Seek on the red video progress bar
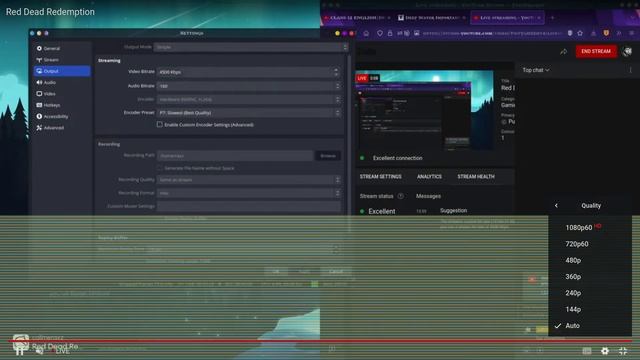Viewport: 640px width, 360px height. [320, 340]
